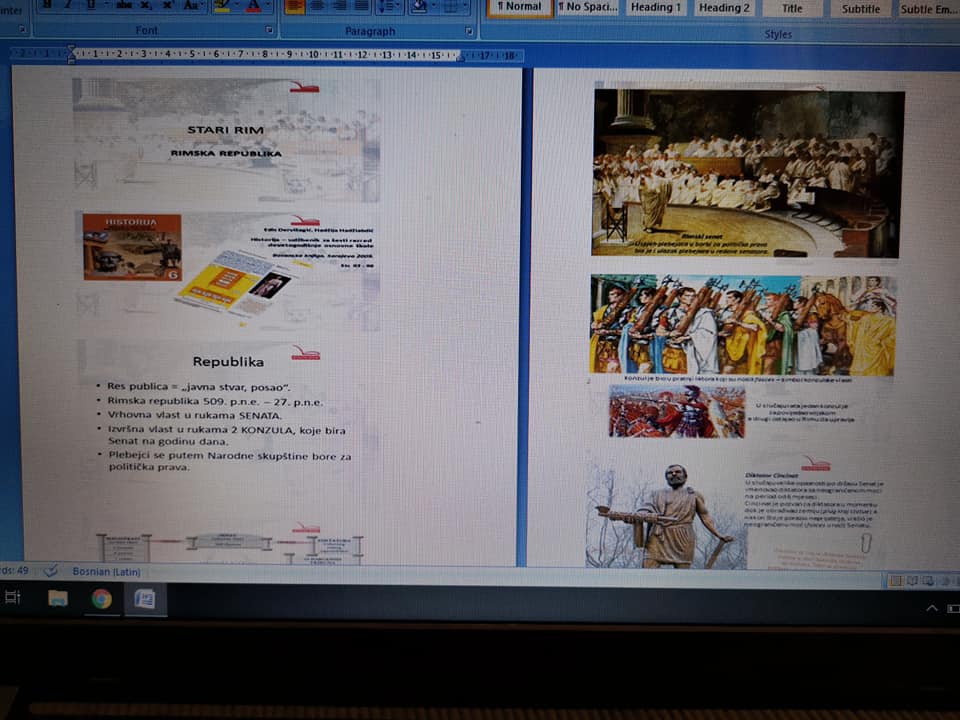Select the lictors with fasces illustration
Screen dimensions: 960x720
(743, 324)
